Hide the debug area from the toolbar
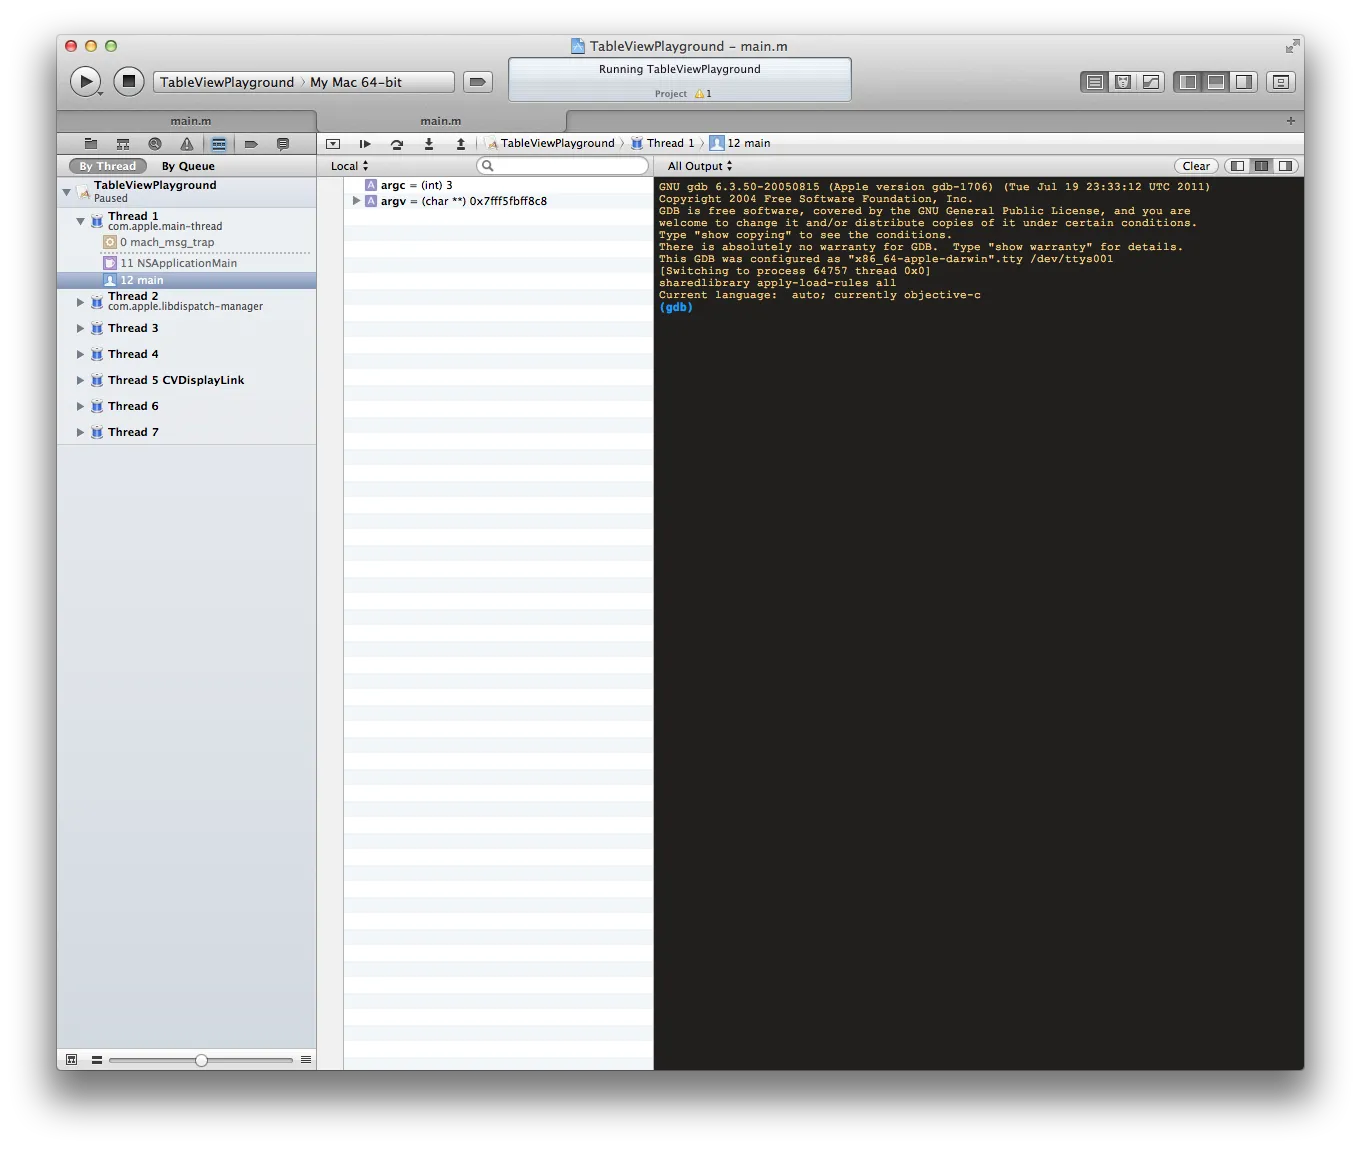Screen dimensions: 1361x1149 coord(1216,82)
